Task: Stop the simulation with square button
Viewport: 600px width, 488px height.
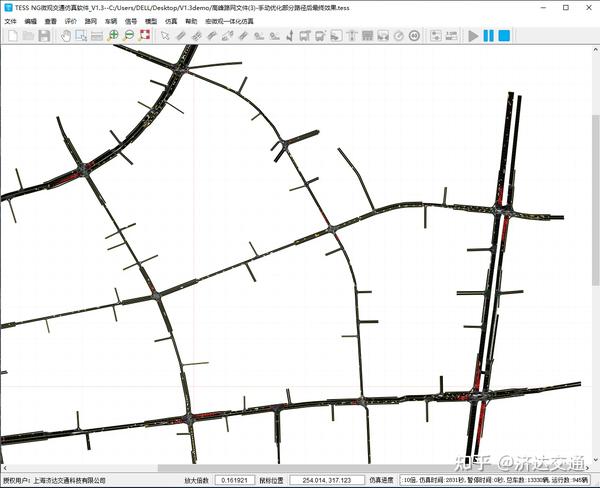Action: coord(505,36)
